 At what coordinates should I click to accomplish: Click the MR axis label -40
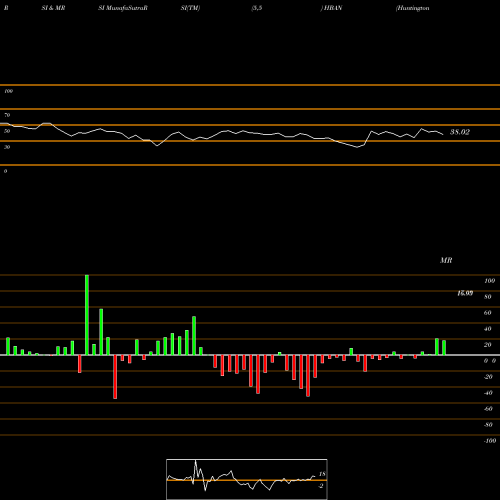(x=488, y=393)
